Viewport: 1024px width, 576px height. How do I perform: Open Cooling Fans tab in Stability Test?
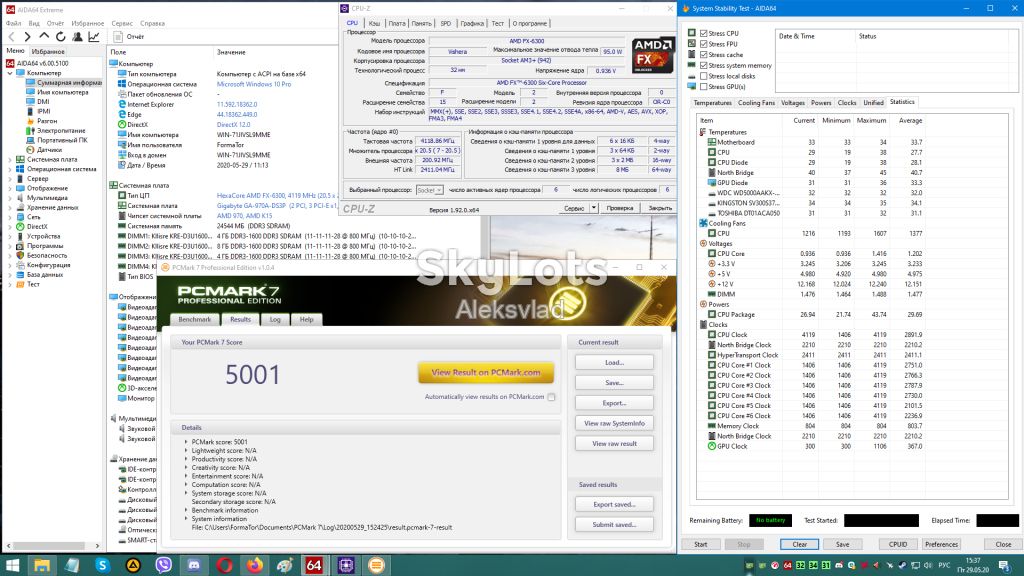[x=756, y=103]
